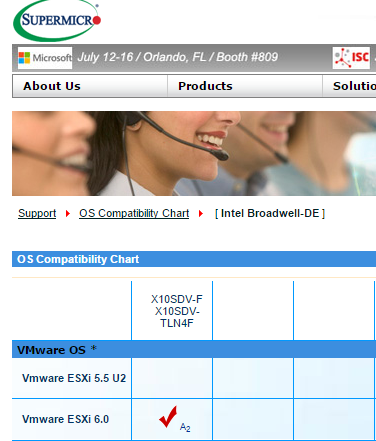Click the A2 footnote marker
The image size is (376, 441).
click(185, 427)
